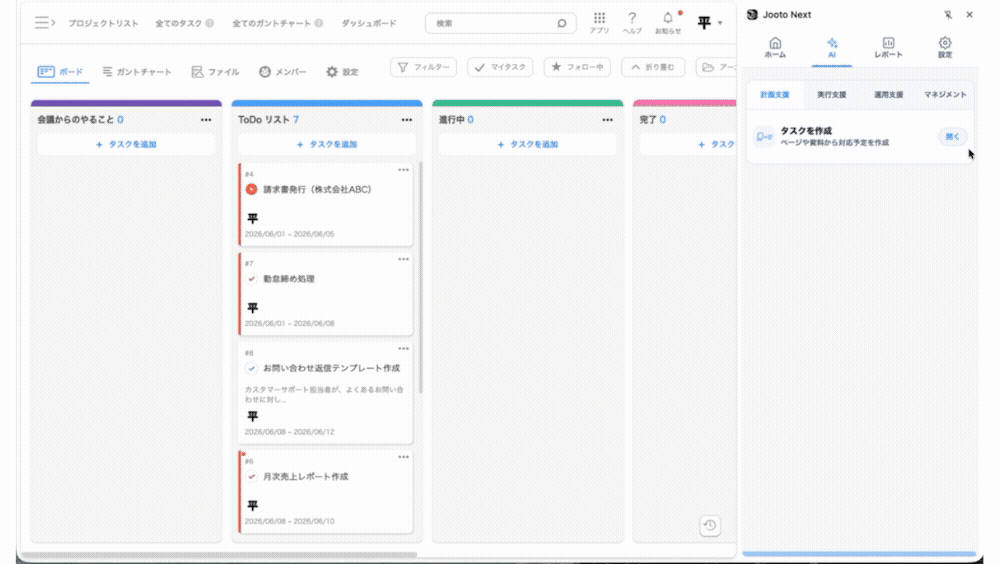Open the ダッシュボード page
This screenshot has width=1000, height=564.
(x=369, y=23)
